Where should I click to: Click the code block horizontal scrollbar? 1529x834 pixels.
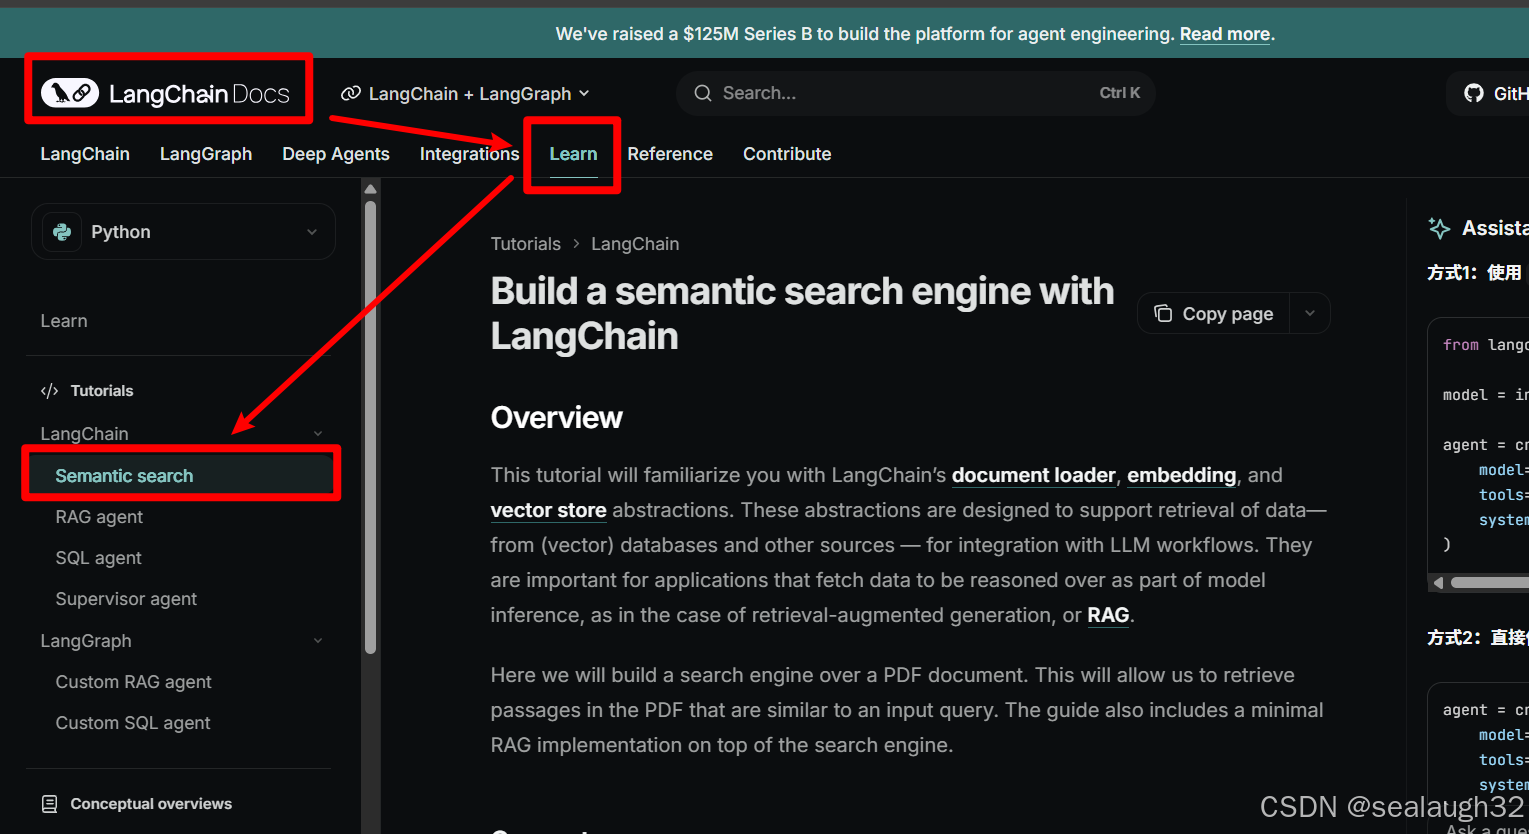tap(1489, 582)
